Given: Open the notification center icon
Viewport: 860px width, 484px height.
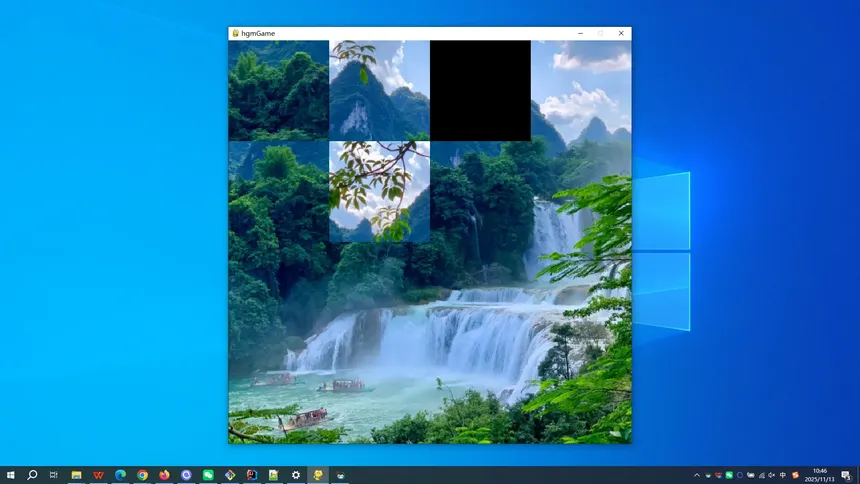Looking at the screenshot, I should (x=846, y=475).
